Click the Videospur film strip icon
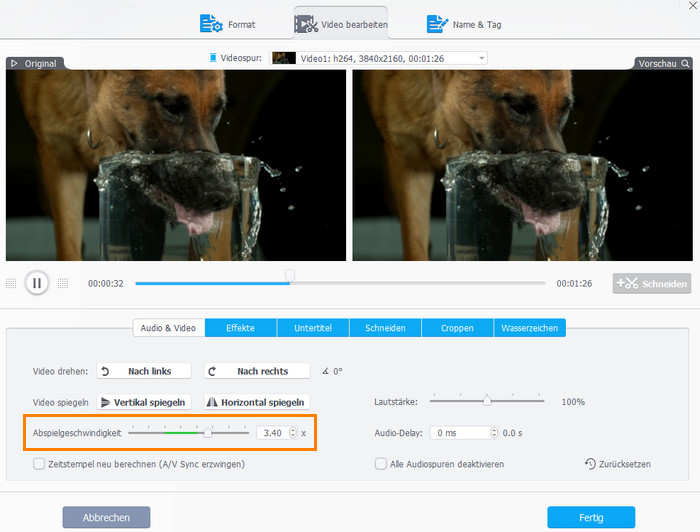The height and width of the screenshot is (532, 700). click(213, 58)
